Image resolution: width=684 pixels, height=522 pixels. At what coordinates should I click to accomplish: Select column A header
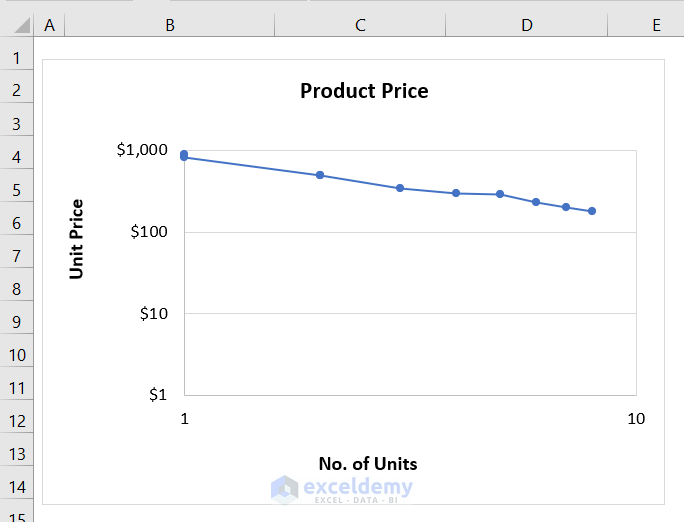(49, 25)
